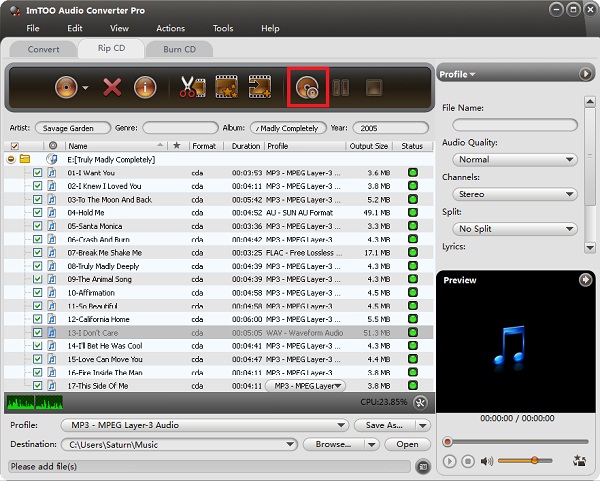Open the bottom Profile MP3 dropdown
Image resolution: width=600 pixels, height=481 pixels.
coord(205,425)
